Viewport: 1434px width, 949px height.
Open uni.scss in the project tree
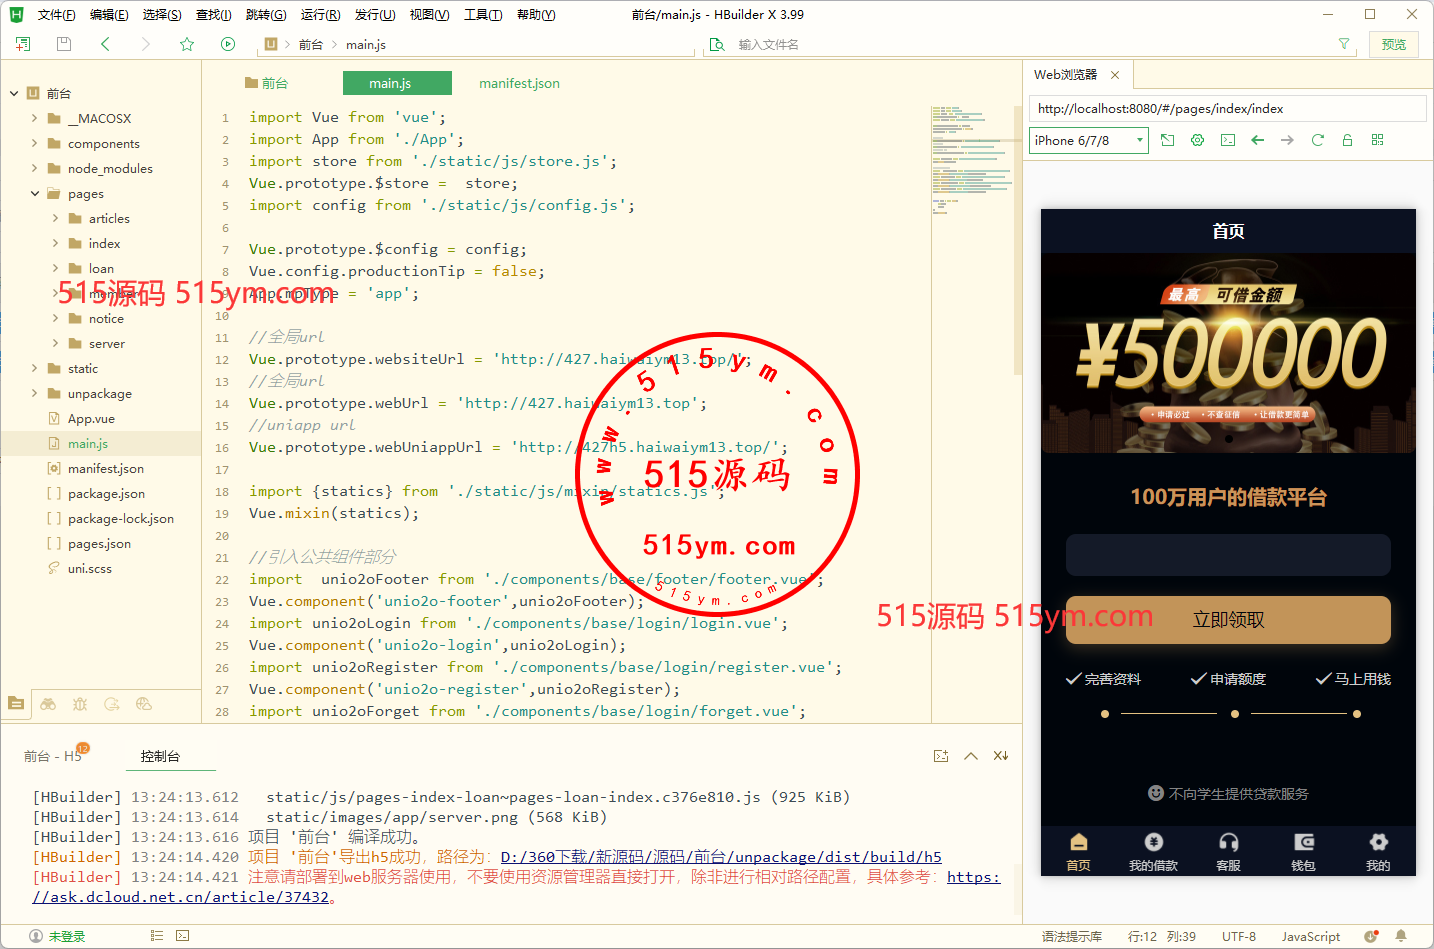(x=89, y=569)
